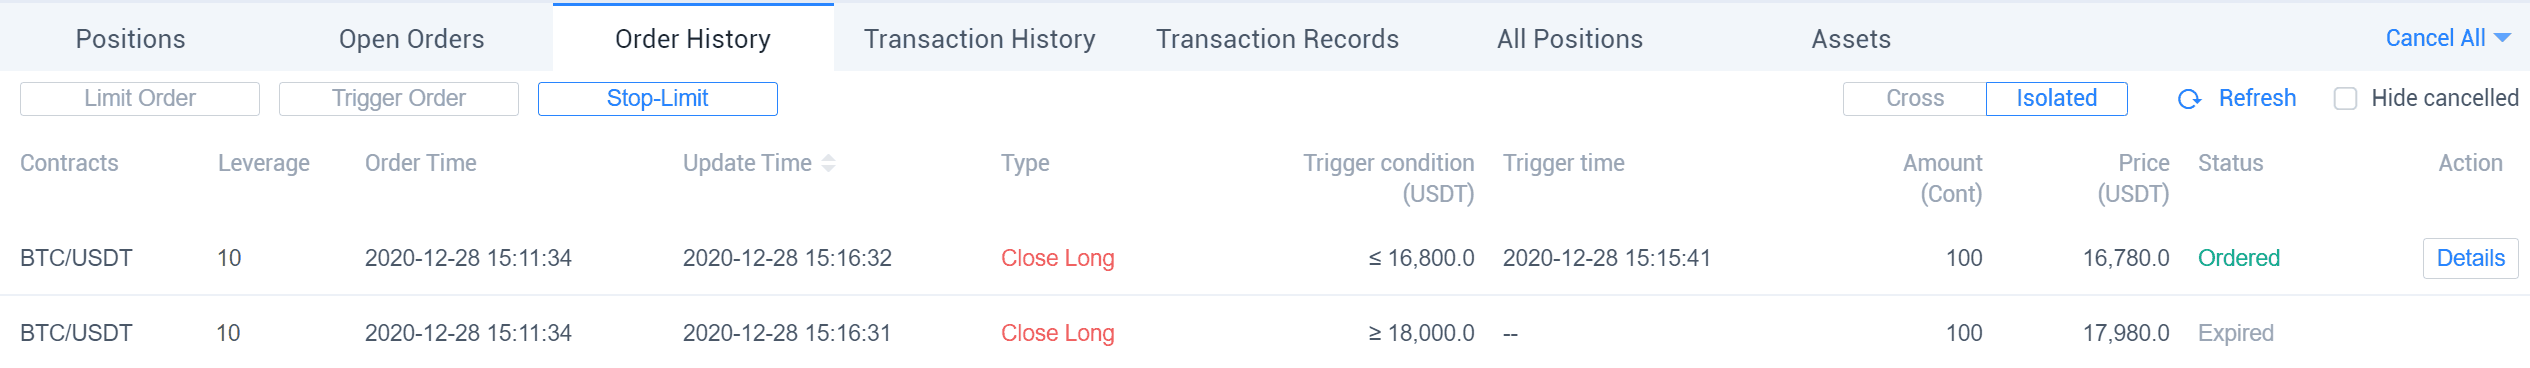
Task: Select the Expired BTC/USDT order row
Action: point(1265,333)
